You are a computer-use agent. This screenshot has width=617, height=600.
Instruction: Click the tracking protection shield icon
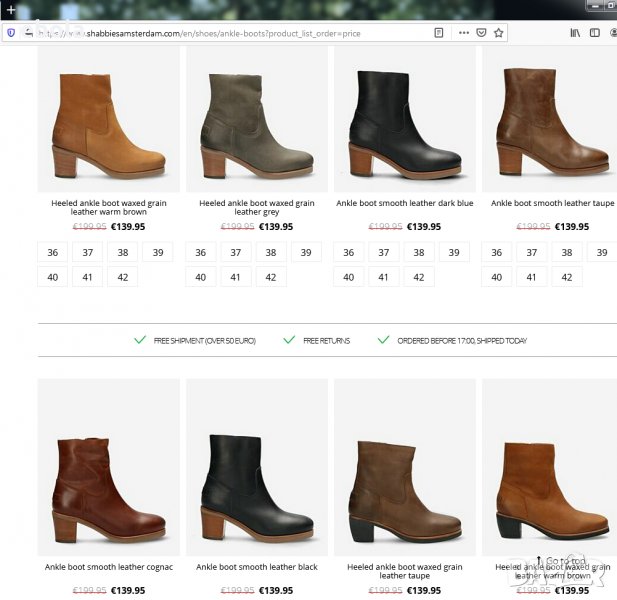pyautogui.click(x=11, y=33)
